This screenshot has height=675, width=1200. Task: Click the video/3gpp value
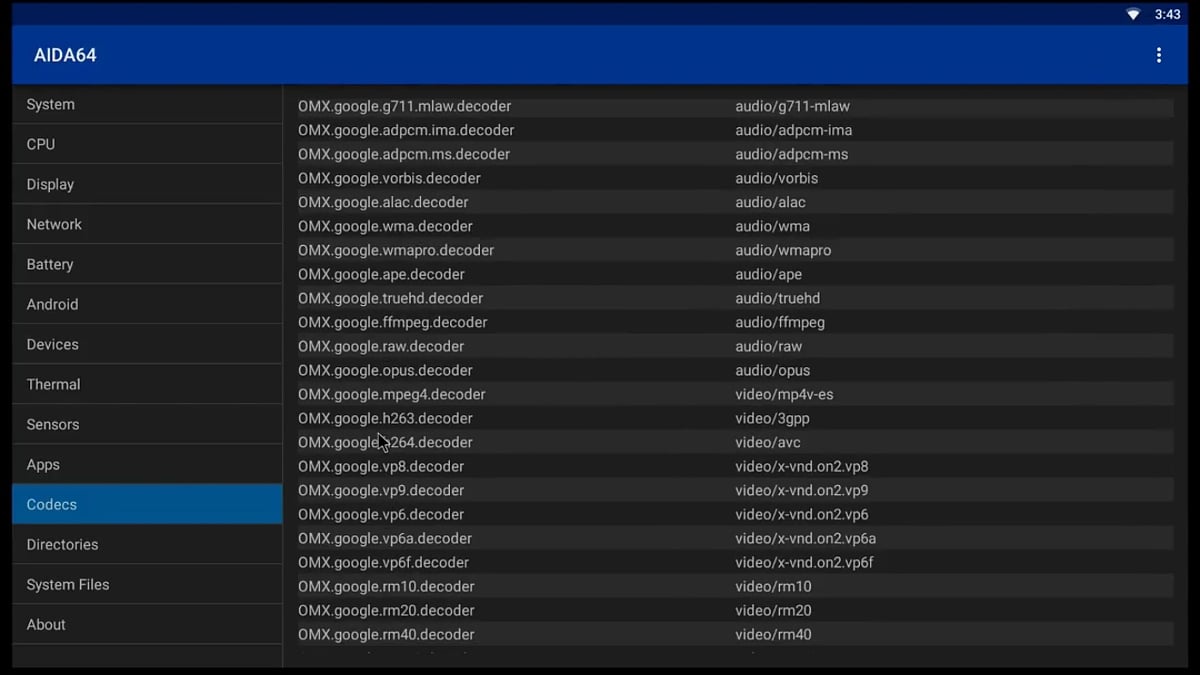(774, 418)
